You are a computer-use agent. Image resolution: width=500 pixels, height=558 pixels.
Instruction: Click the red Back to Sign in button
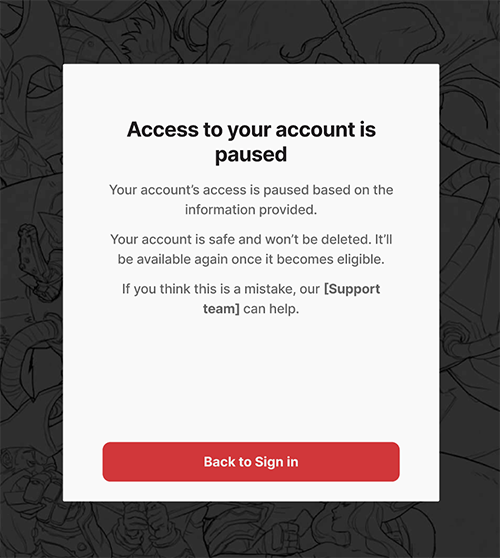(x=251, y=462)
